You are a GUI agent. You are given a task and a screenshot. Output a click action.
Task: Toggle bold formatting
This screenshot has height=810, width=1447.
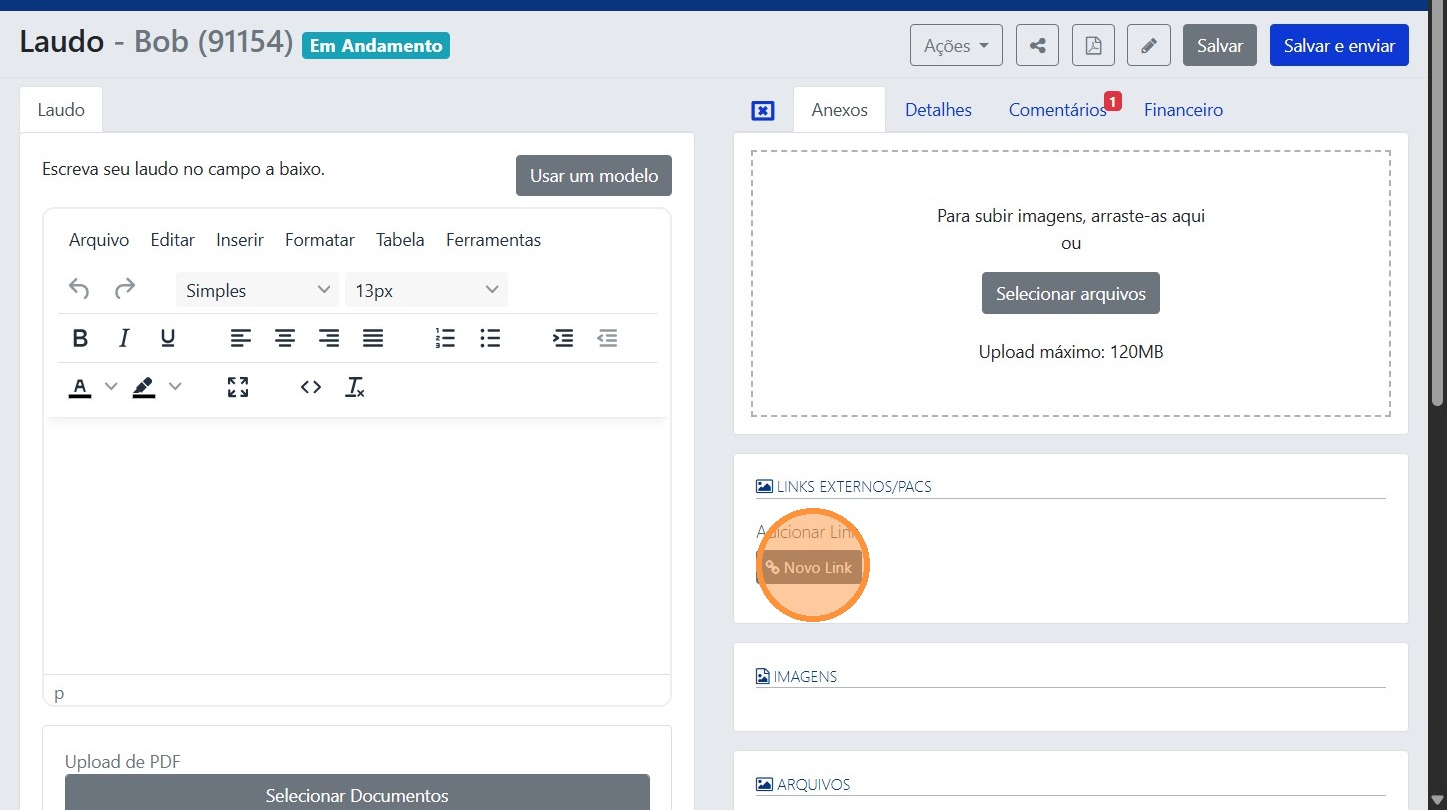click(x=81, y=338)
